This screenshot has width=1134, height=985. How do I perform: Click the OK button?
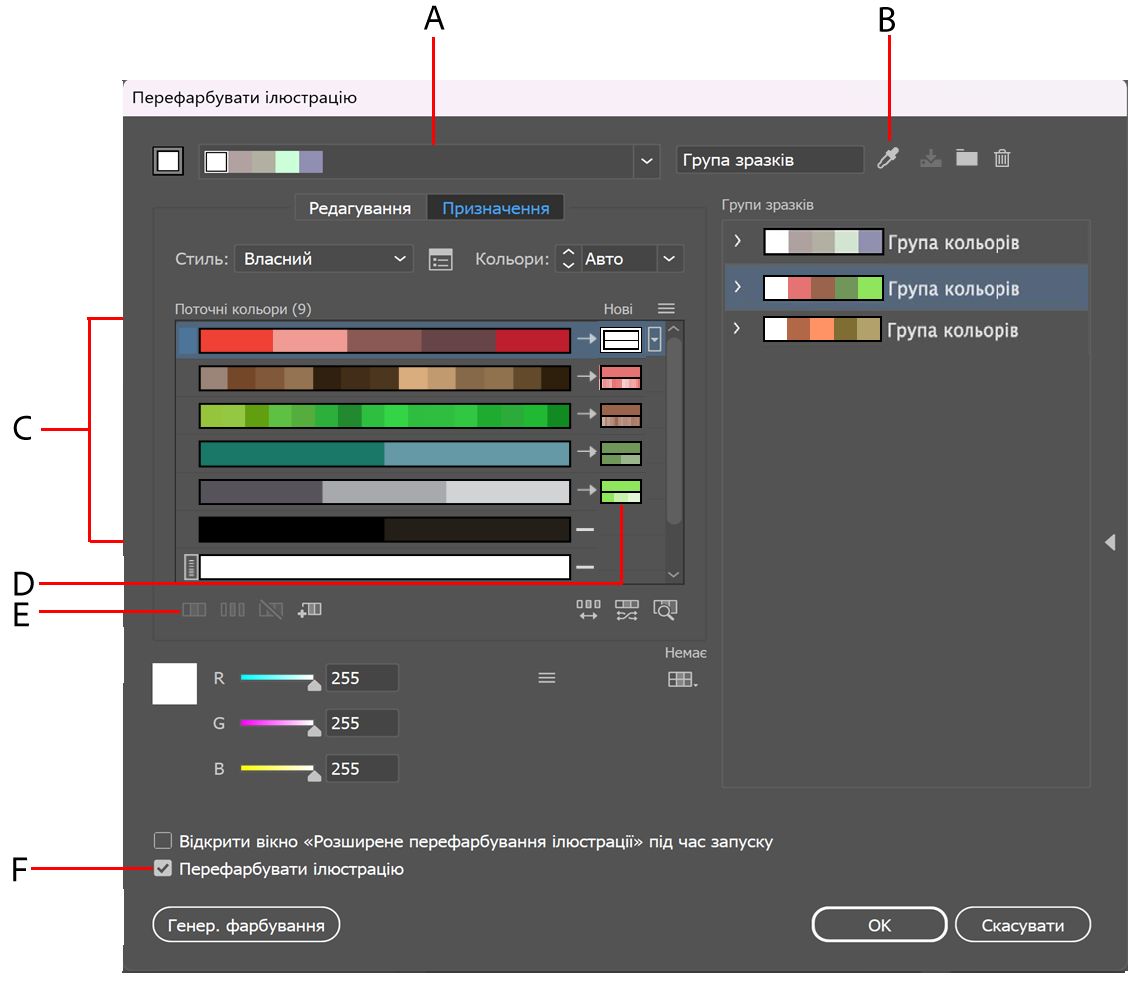pyautogui.click(x=879, y=924)
